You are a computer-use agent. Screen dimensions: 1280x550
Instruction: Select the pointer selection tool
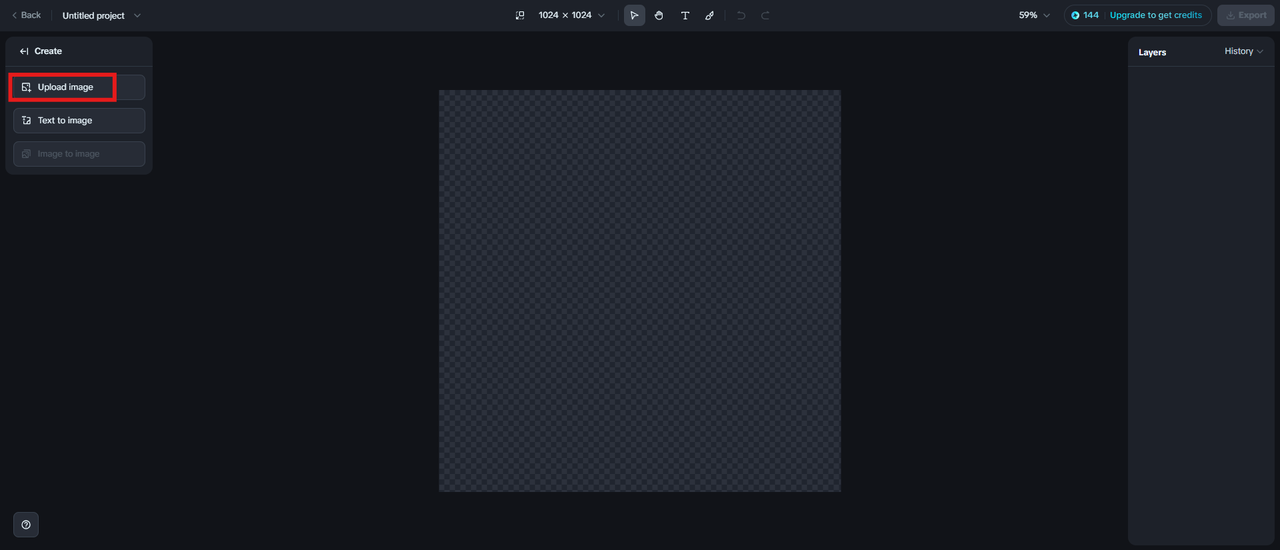tap(634, 15)
